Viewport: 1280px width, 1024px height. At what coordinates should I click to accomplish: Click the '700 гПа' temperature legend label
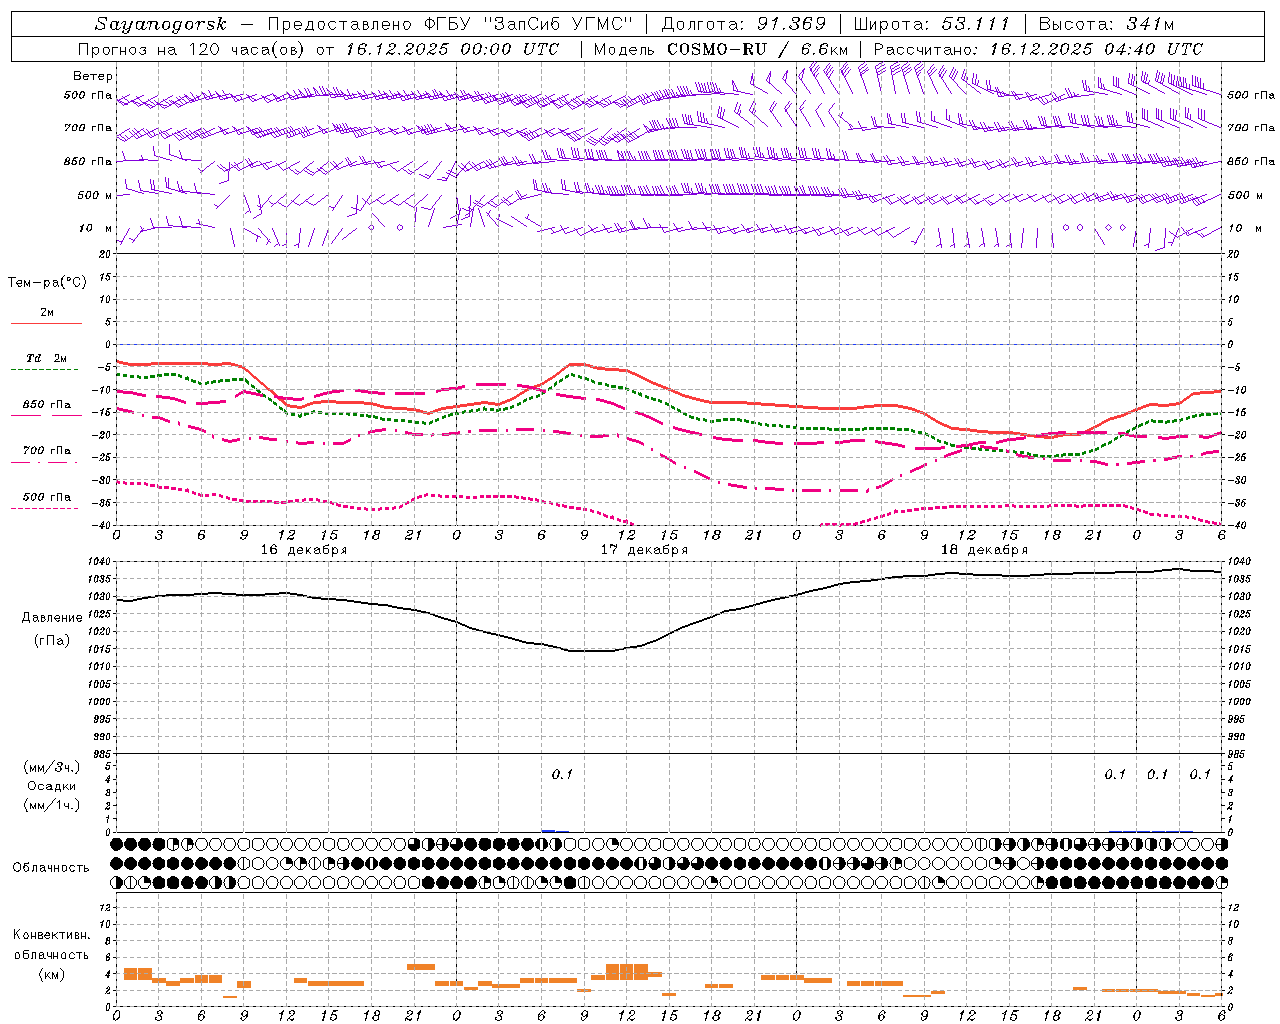click(47, 451)
